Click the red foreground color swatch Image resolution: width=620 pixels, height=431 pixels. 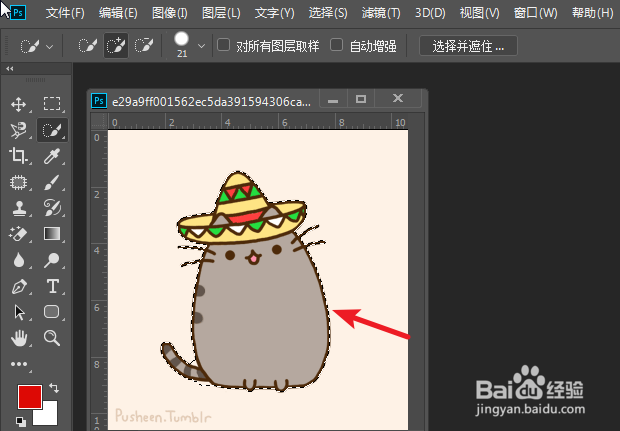point(30,397)
